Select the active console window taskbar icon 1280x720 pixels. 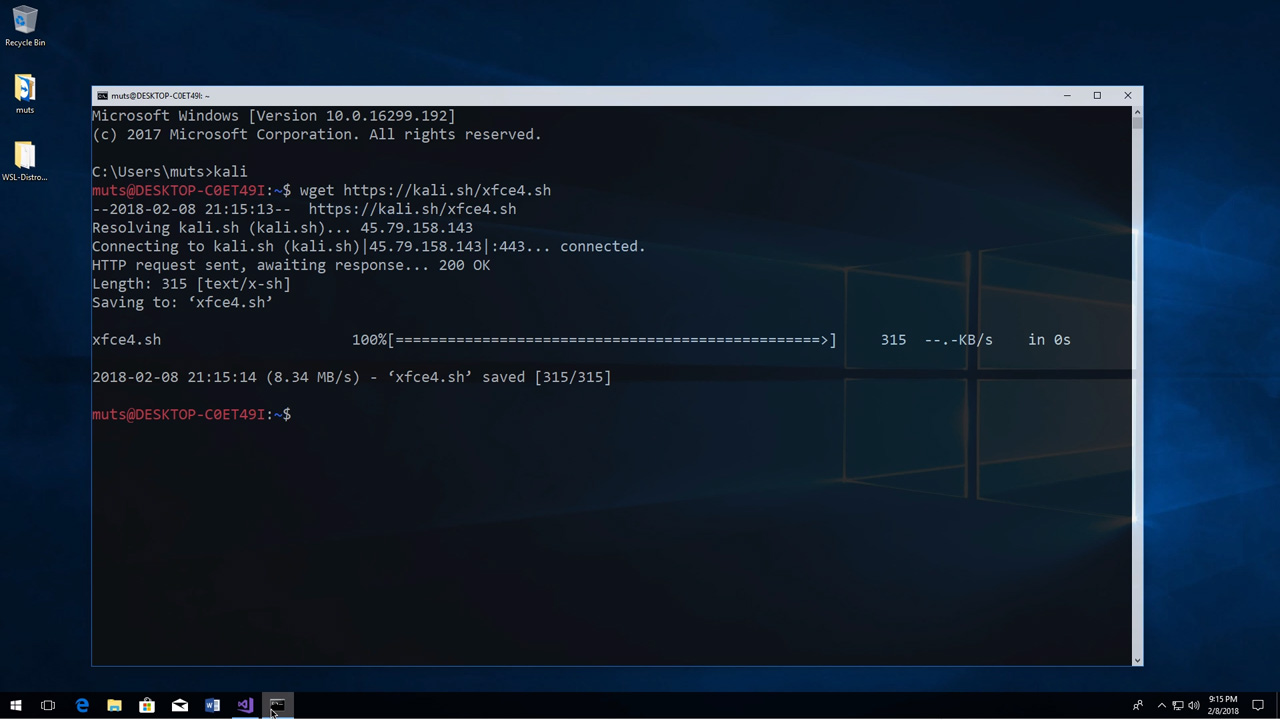tap(277, 706)
